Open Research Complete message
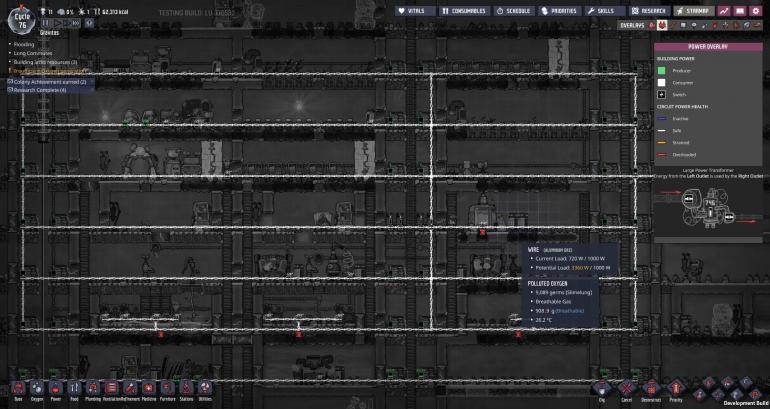This screenshot has width=770, height=409. click(x=51, y=90)
